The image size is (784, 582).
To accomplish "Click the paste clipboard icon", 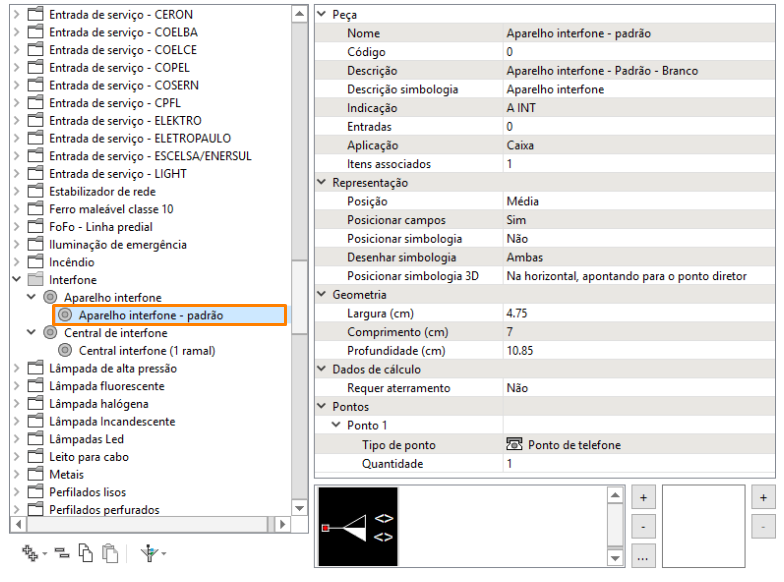I will tap(110, 553).
